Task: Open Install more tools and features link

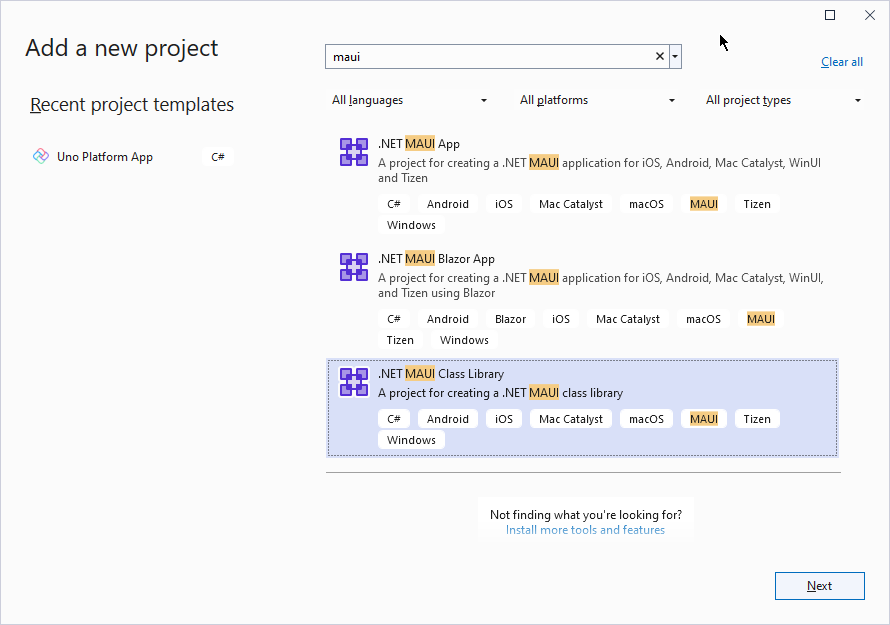Action: click(585, 530)
